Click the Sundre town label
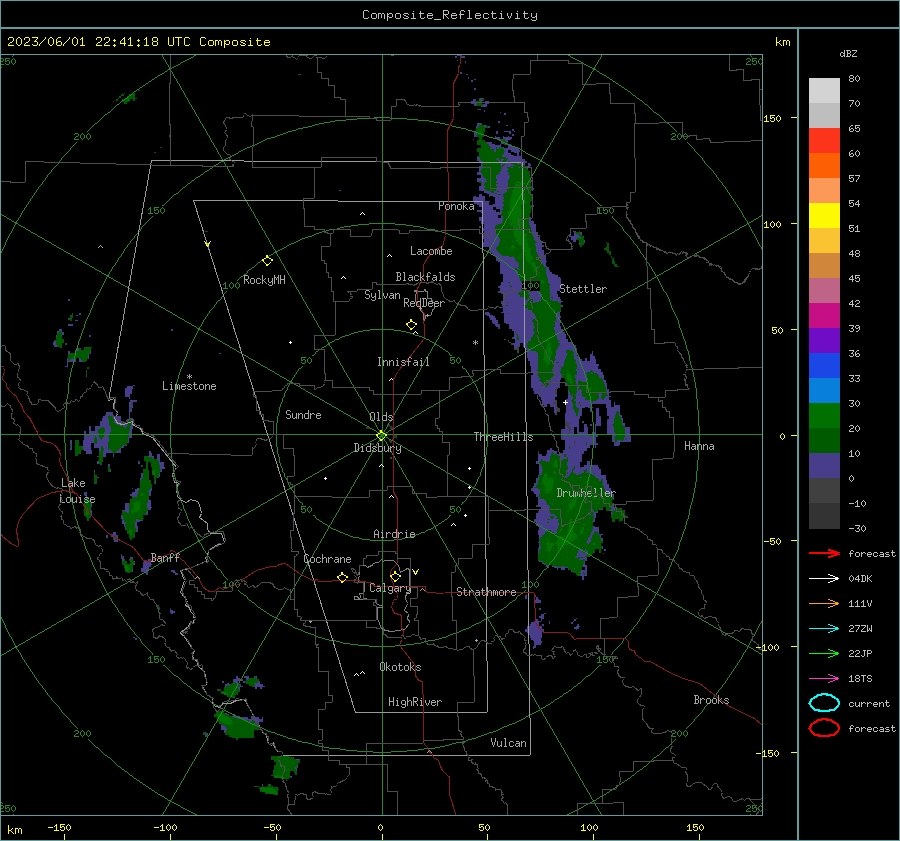This screenshot has width=900, height=841. pyautogui.click(x=303, y=414)
